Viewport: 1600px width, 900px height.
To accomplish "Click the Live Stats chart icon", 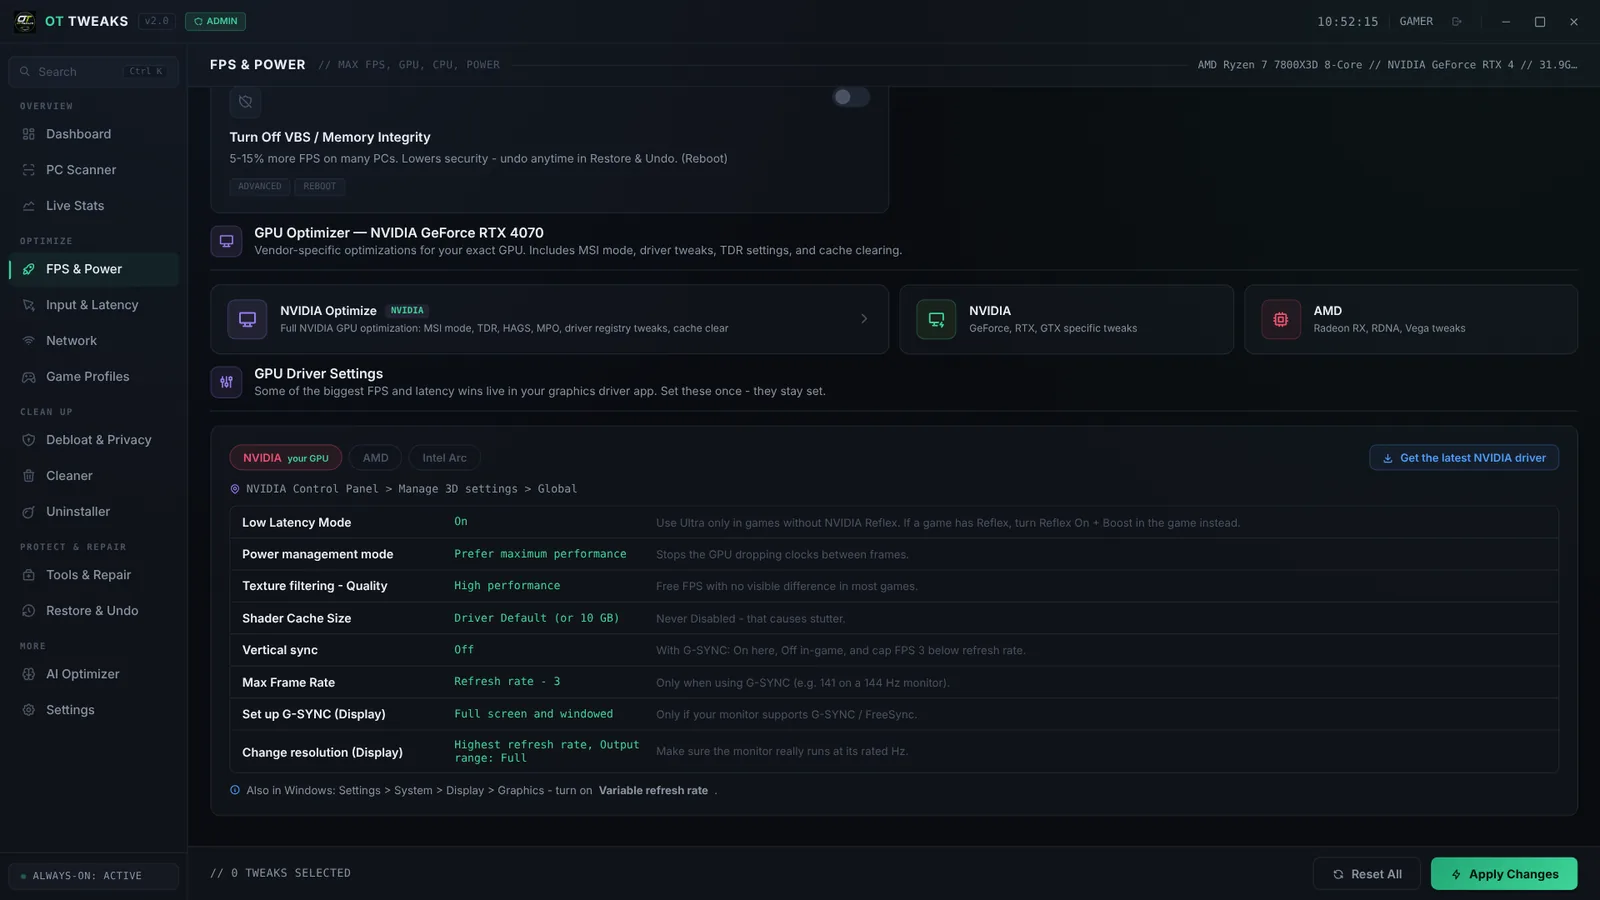I will coord(29,206).
